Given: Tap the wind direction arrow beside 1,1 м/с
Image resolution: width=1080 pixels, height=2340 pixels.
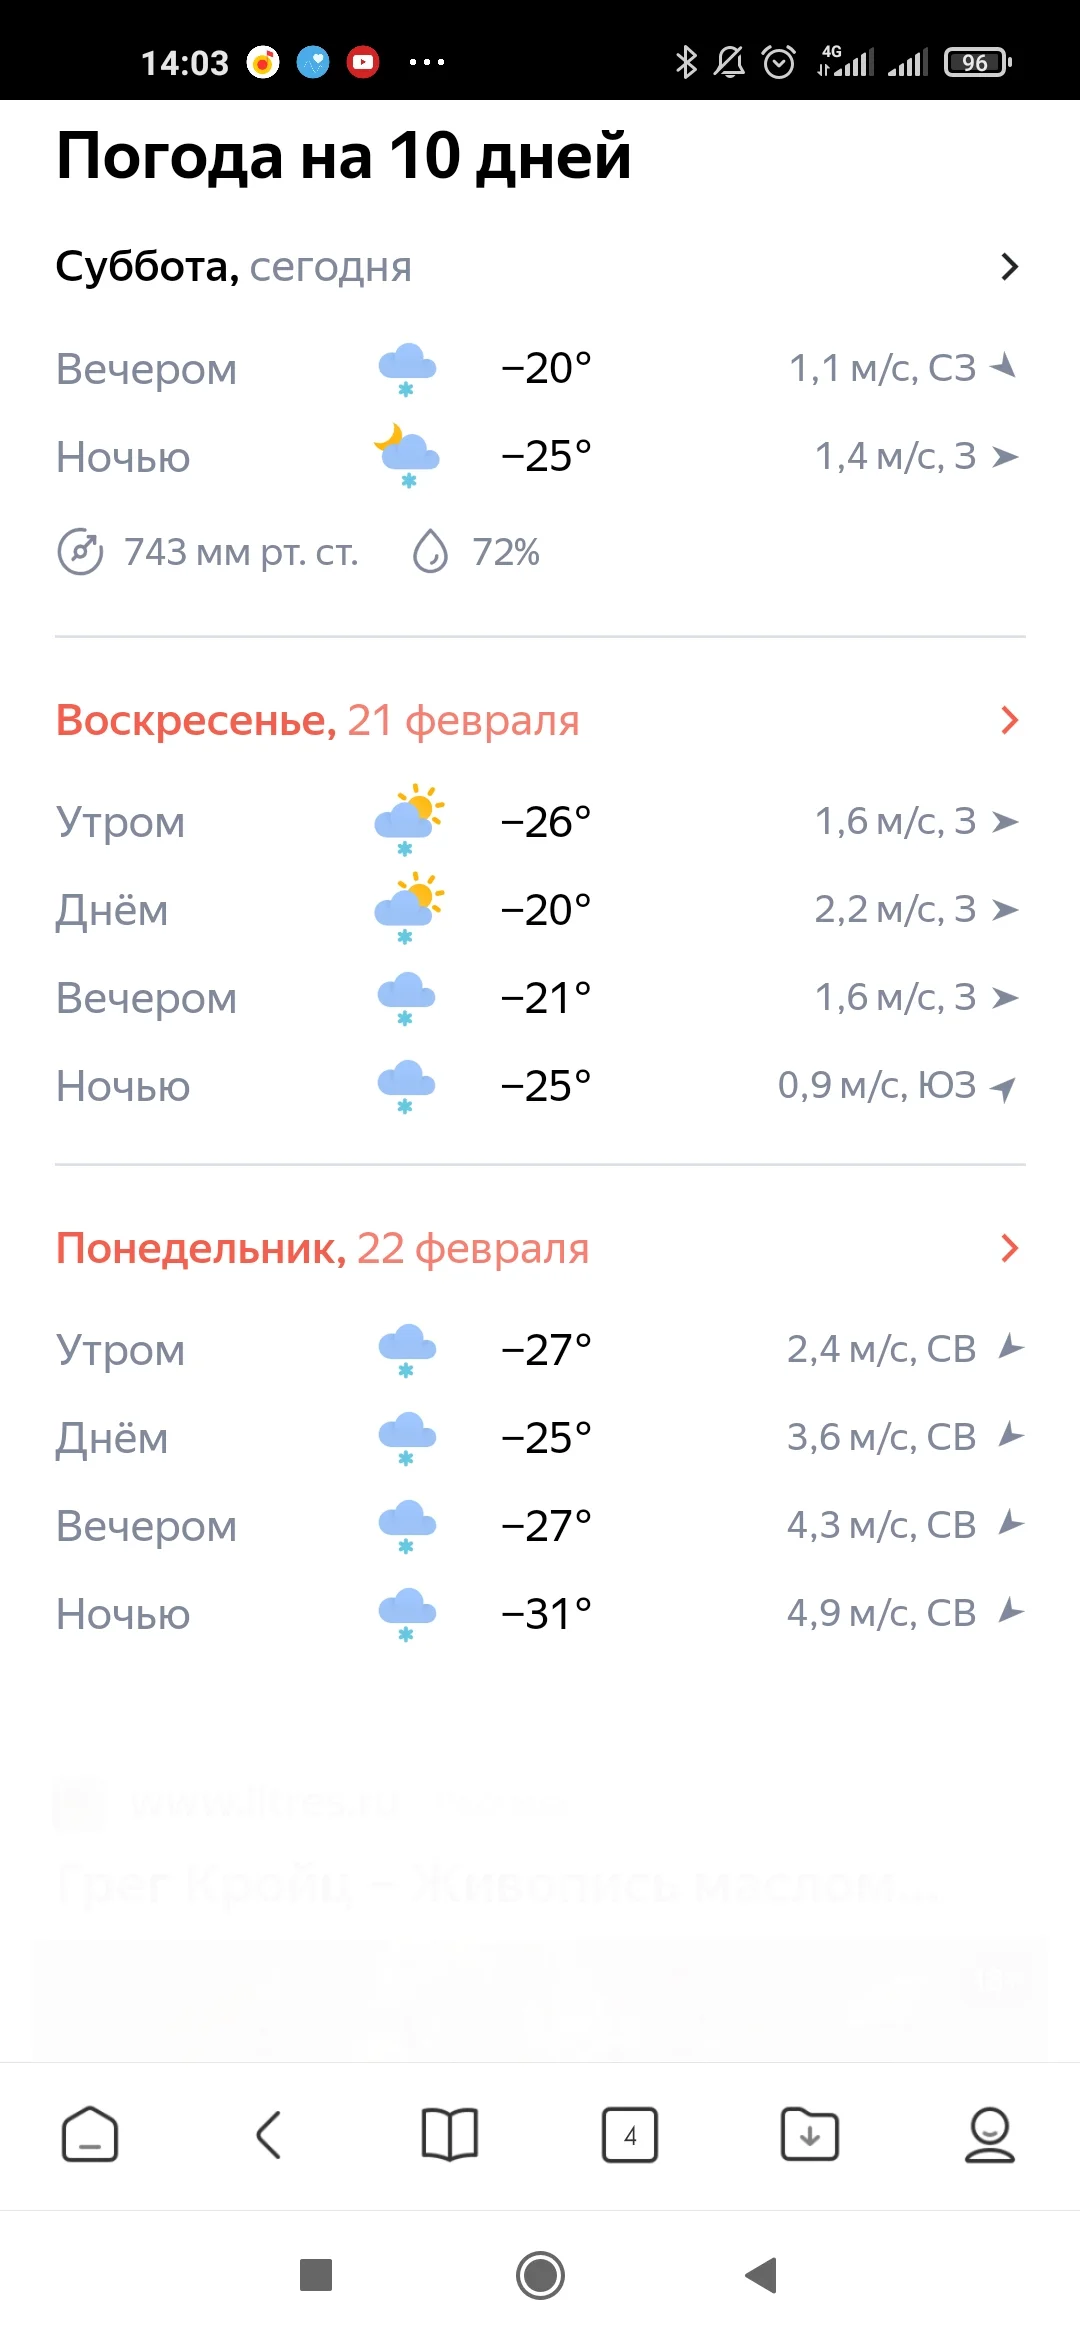Looking at the screenshot, I should 1003,366.
